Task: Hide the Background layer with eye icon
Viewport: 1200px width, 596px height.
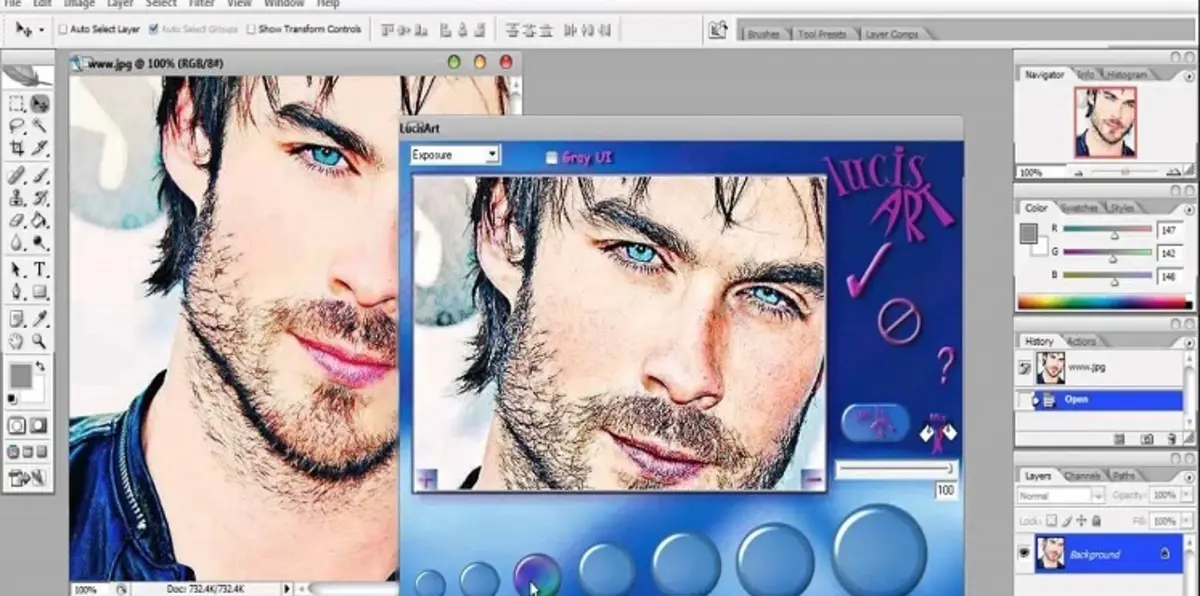Action: 1024,553
